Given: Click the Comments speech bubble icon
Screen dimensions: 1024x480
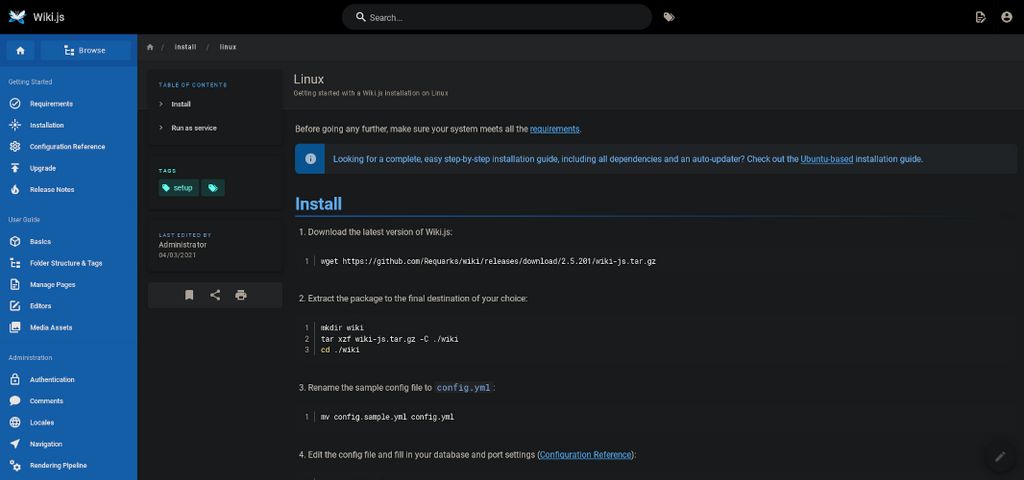Looking at the screenshot, I should coord(15,401).
